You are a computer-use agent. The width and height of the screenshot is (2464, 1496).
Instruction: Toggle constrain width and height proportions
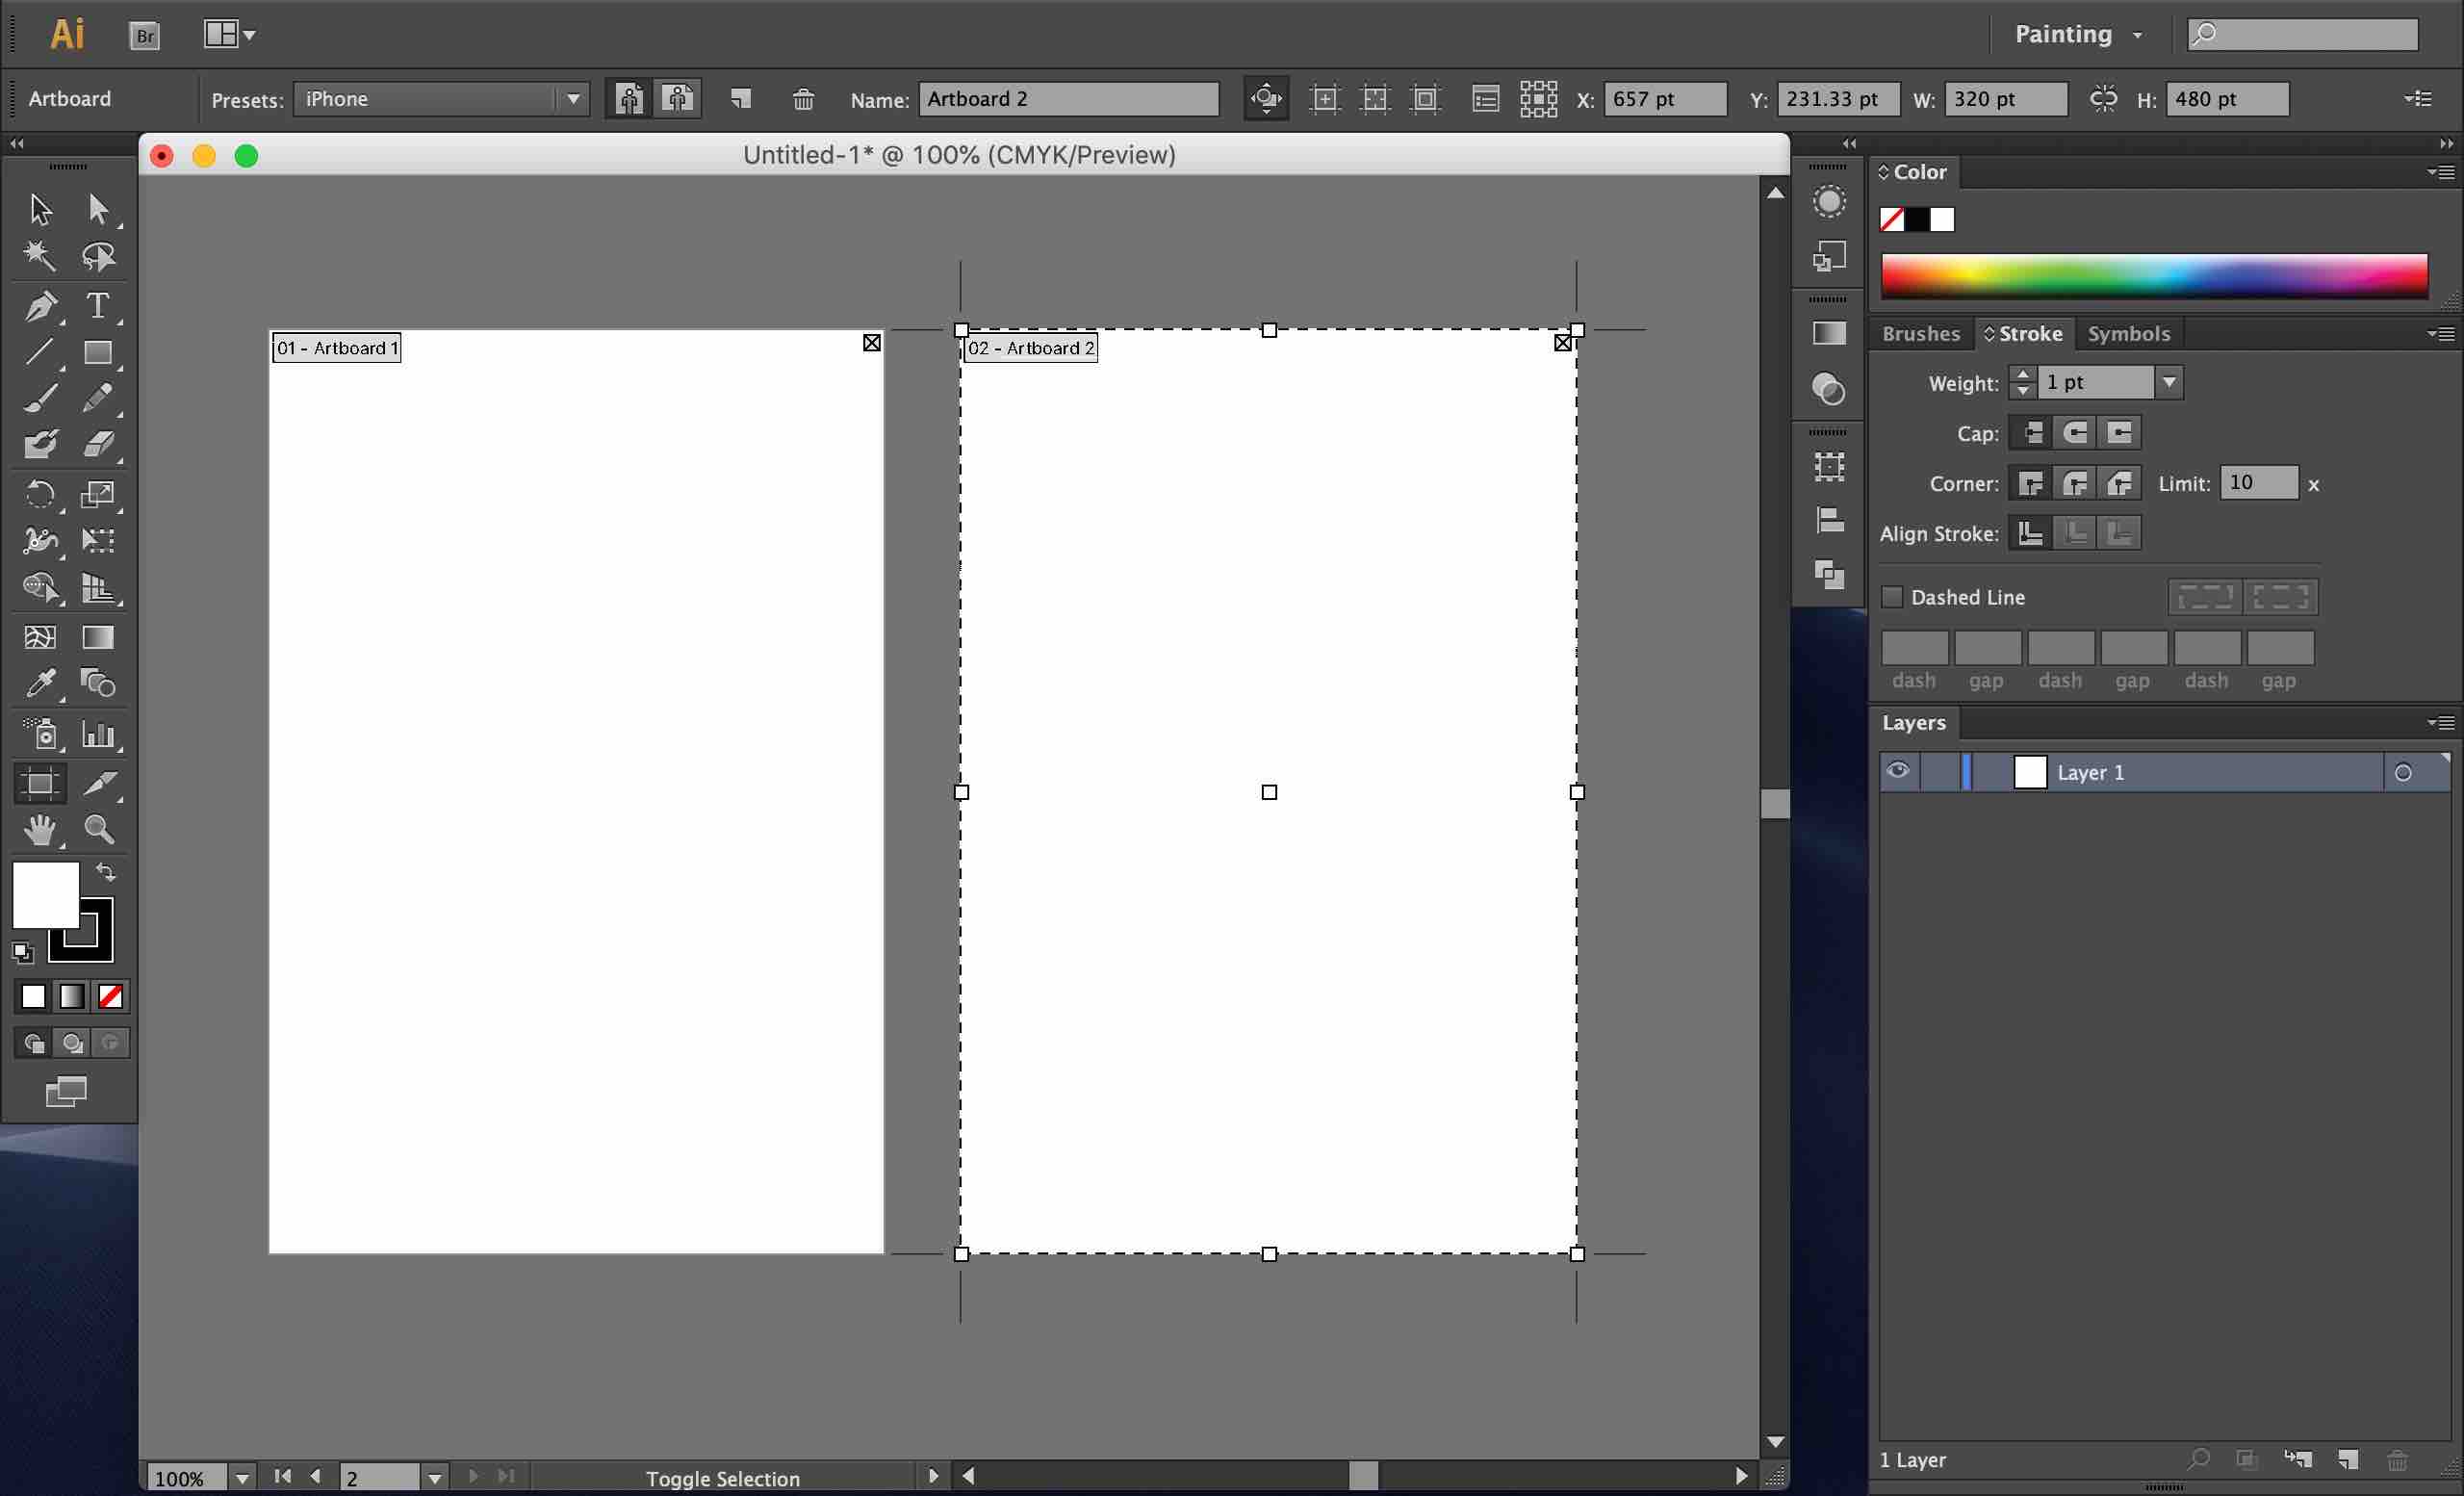pyautogui.click(x=2103, y=99)
